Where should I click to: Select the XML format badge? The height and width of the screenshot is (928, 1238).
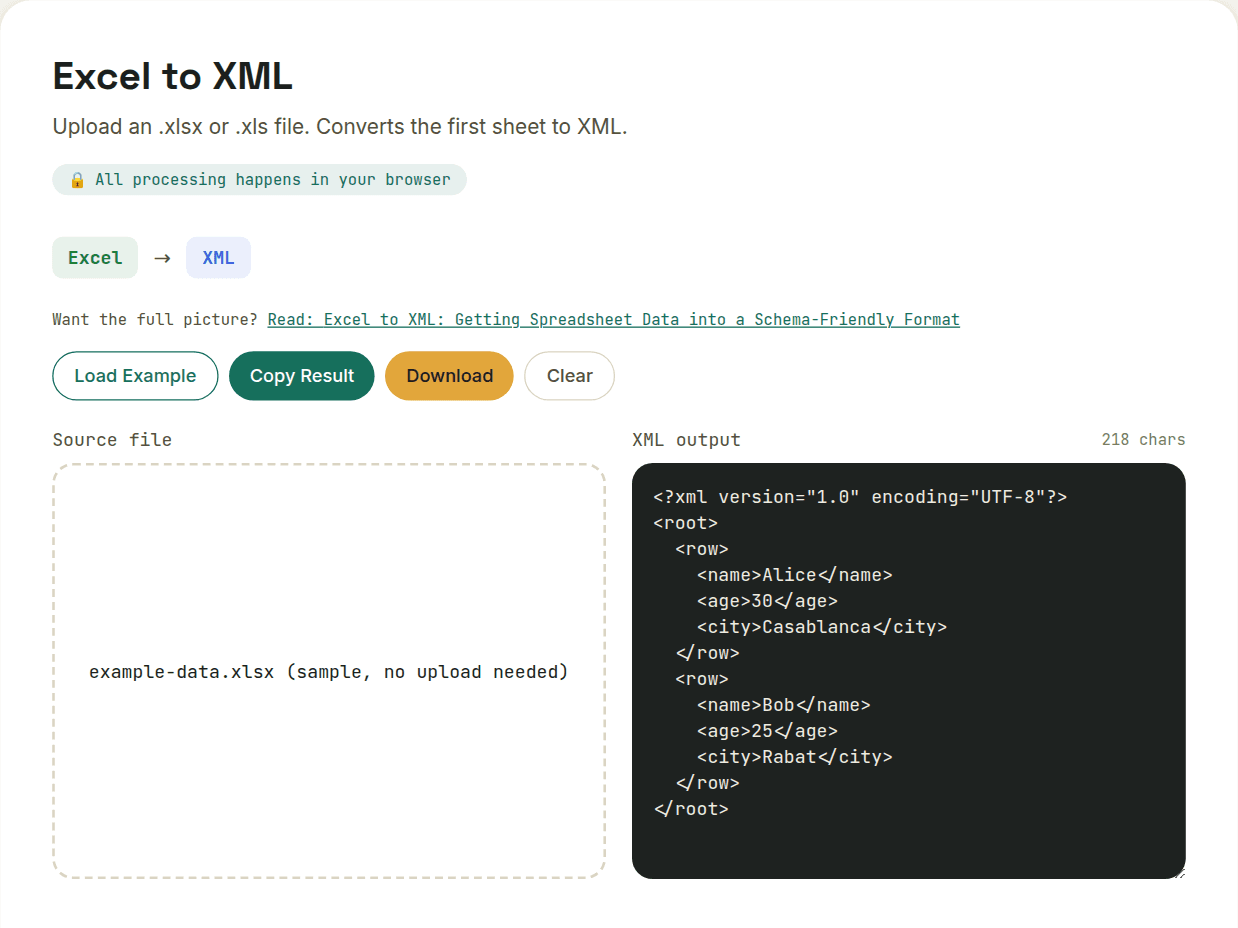coord(218,258)
